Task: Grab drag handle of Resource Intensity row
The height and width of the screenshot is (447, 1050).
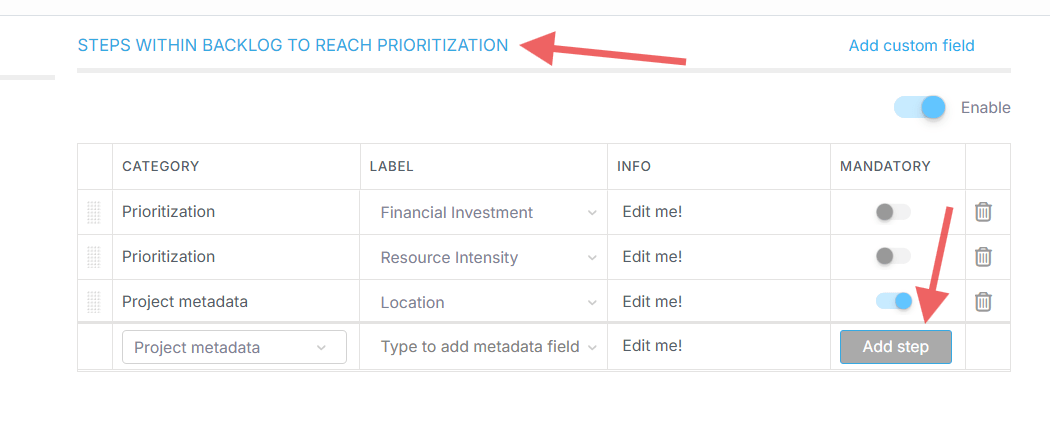Action: (x=94, y=257)
